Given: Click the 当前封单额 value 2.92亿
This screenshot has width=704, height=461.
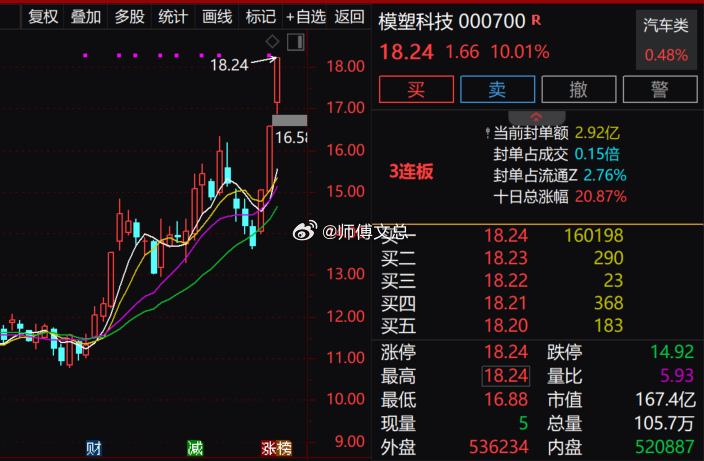Looking at the screenshot, I should click(x=597, y=133).
